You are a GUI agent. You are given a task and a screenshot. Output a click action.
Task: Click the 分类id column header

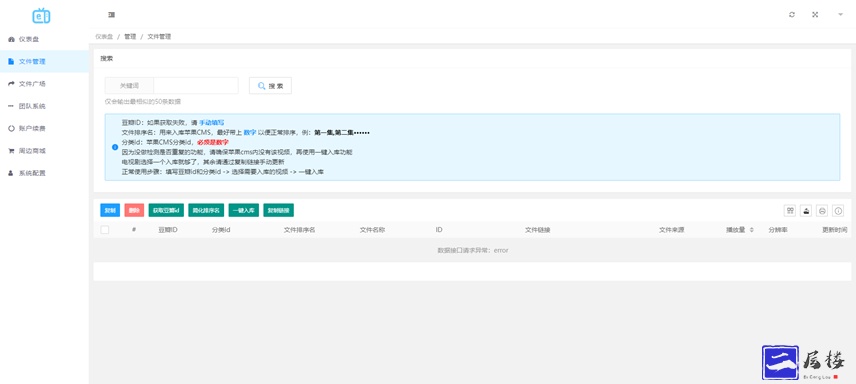(x=221, y=230)
